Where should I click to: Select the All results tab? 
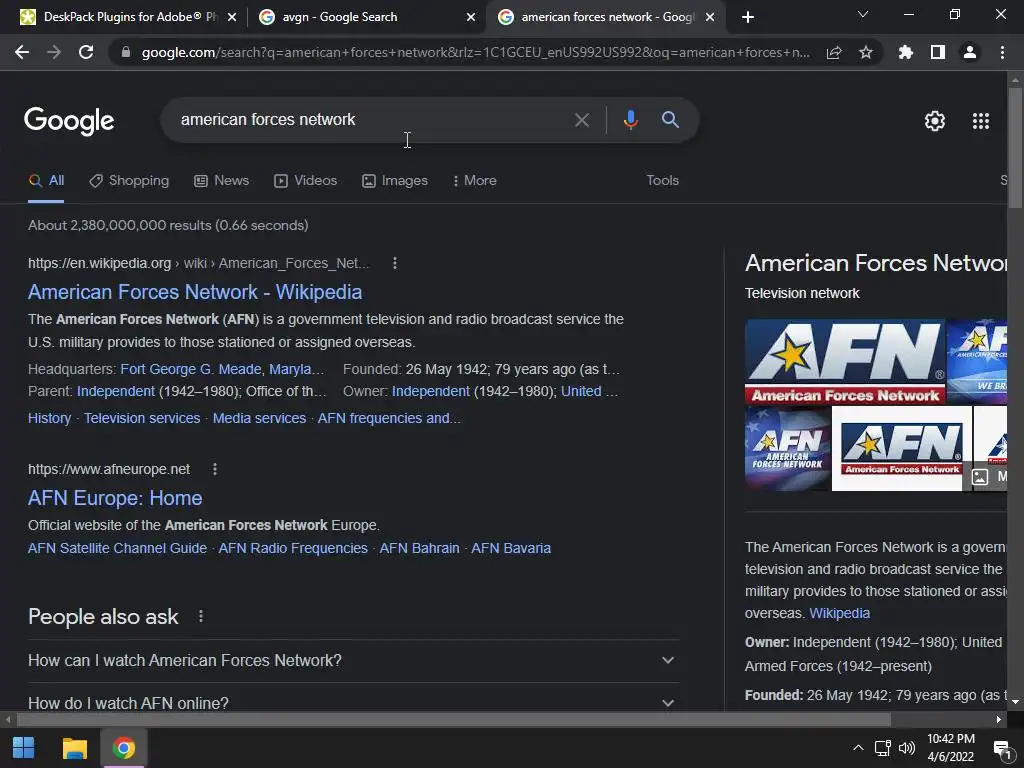point(46,181)
